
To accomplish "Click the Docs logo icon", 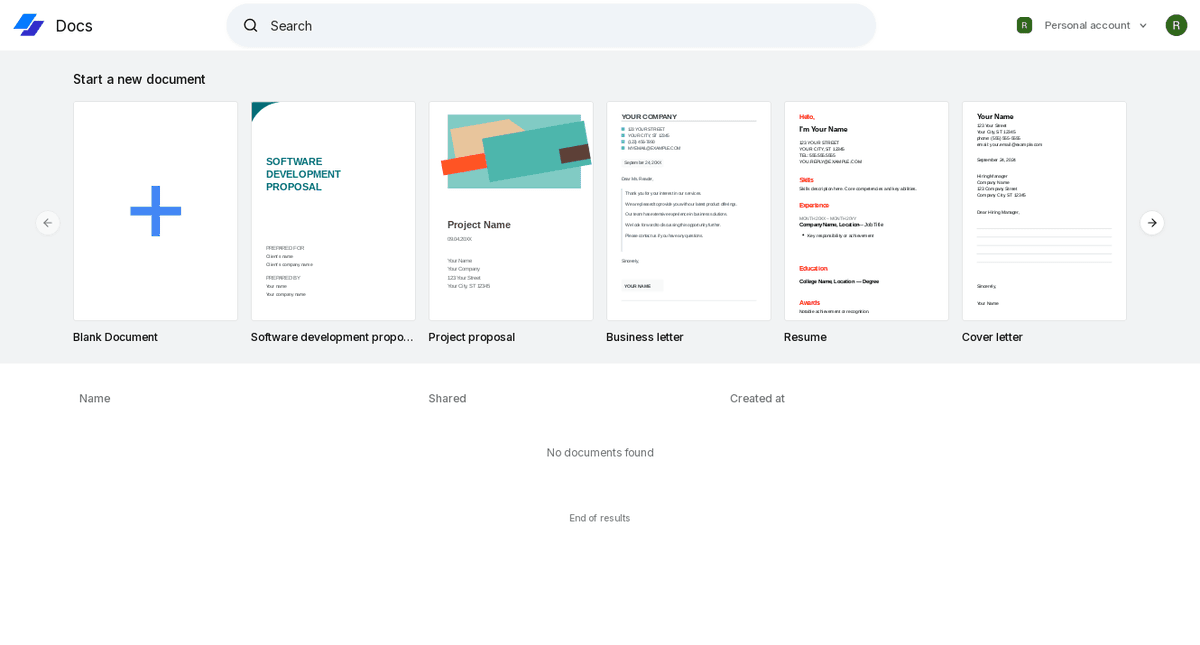I will tap(28, 25).
